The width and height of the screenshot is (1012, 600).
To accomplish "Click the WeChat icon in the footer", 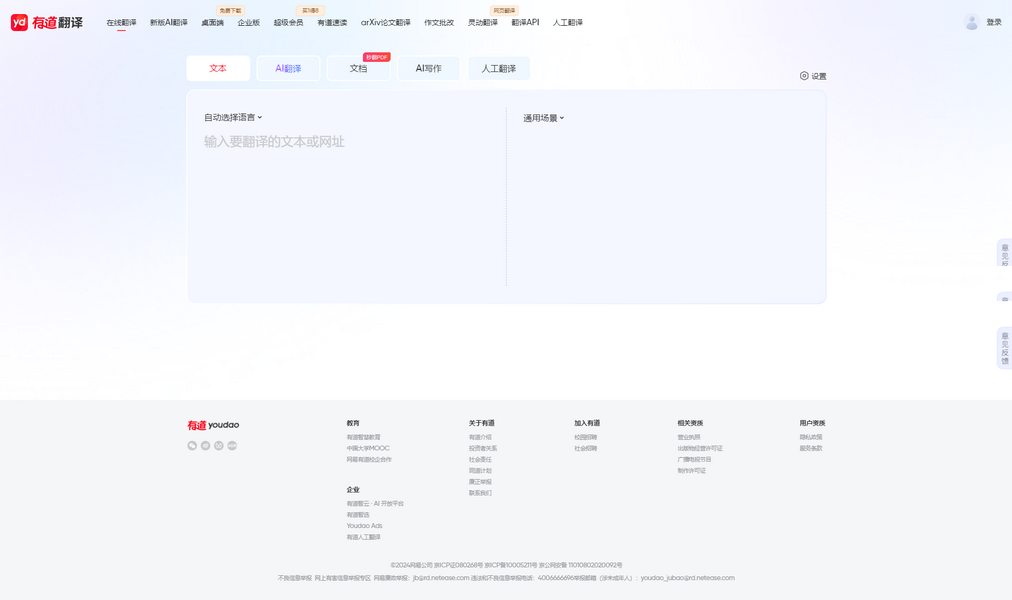I will pyautogui.click(x=192, y=446).
